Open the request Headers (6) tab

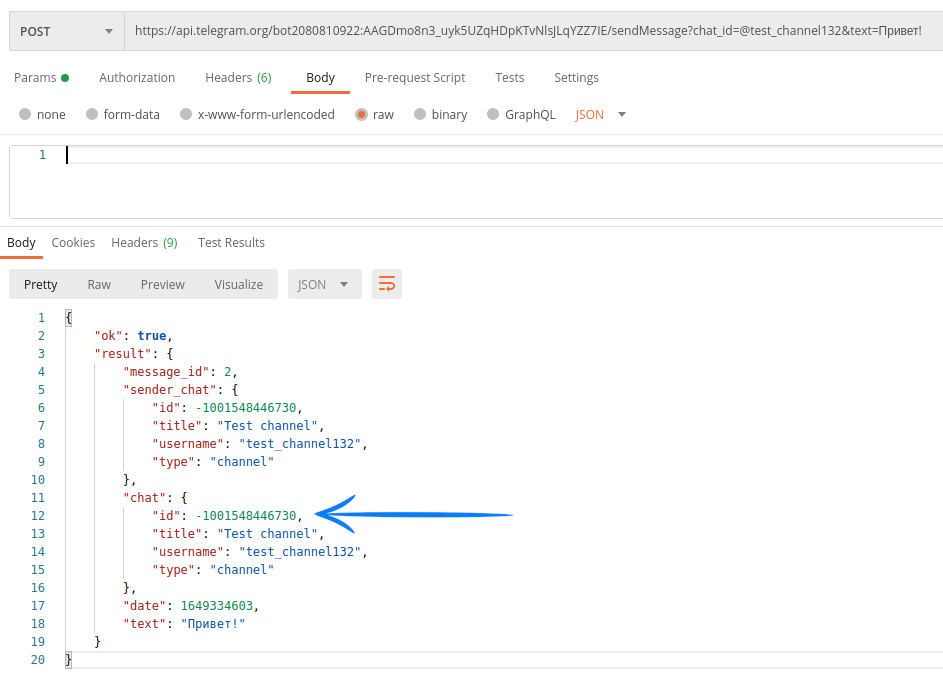pyautogui.click(x=238, y=78)
